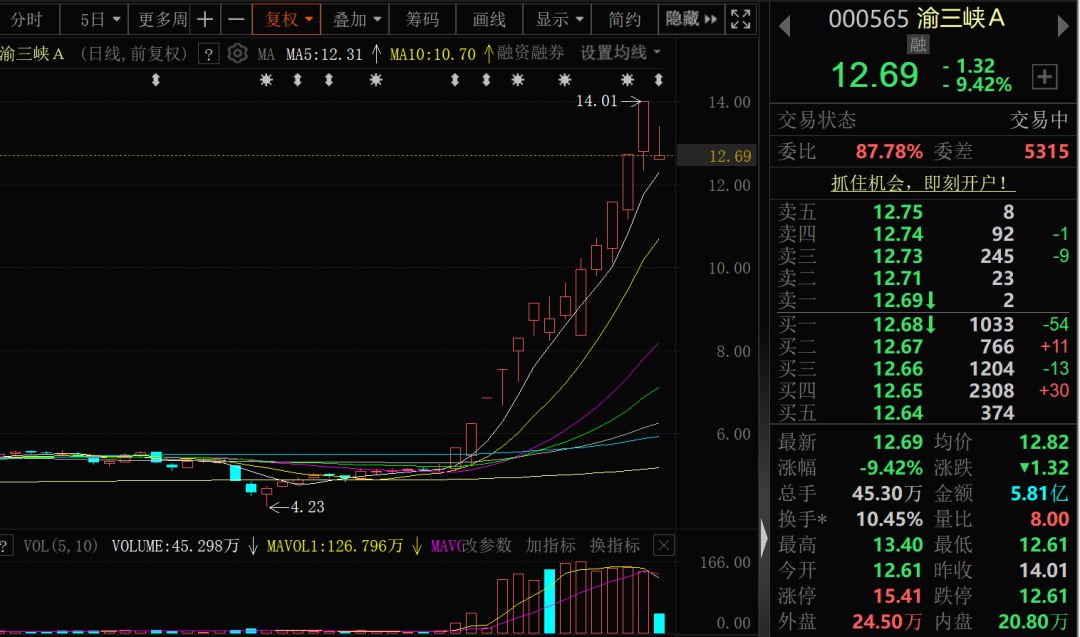The height and width of the screenshot is (637, 1080).
Task: Click the 14.01 high price marker
Action: (x=597, y=101)
